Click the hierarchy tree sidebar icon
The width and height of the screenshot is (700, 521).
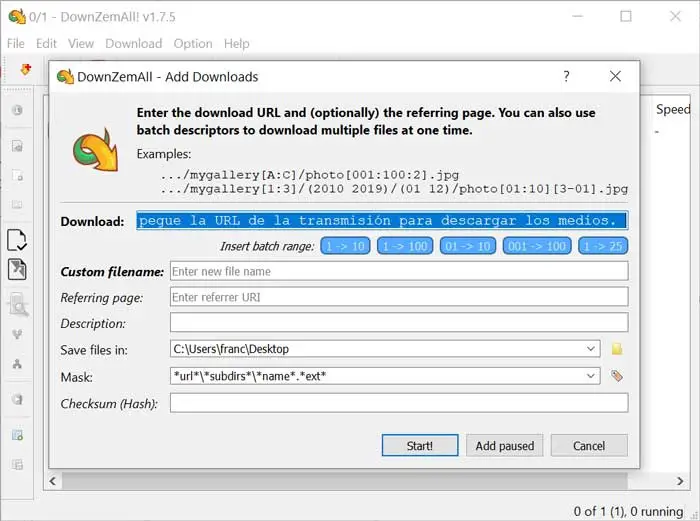[x=17, y=364]
